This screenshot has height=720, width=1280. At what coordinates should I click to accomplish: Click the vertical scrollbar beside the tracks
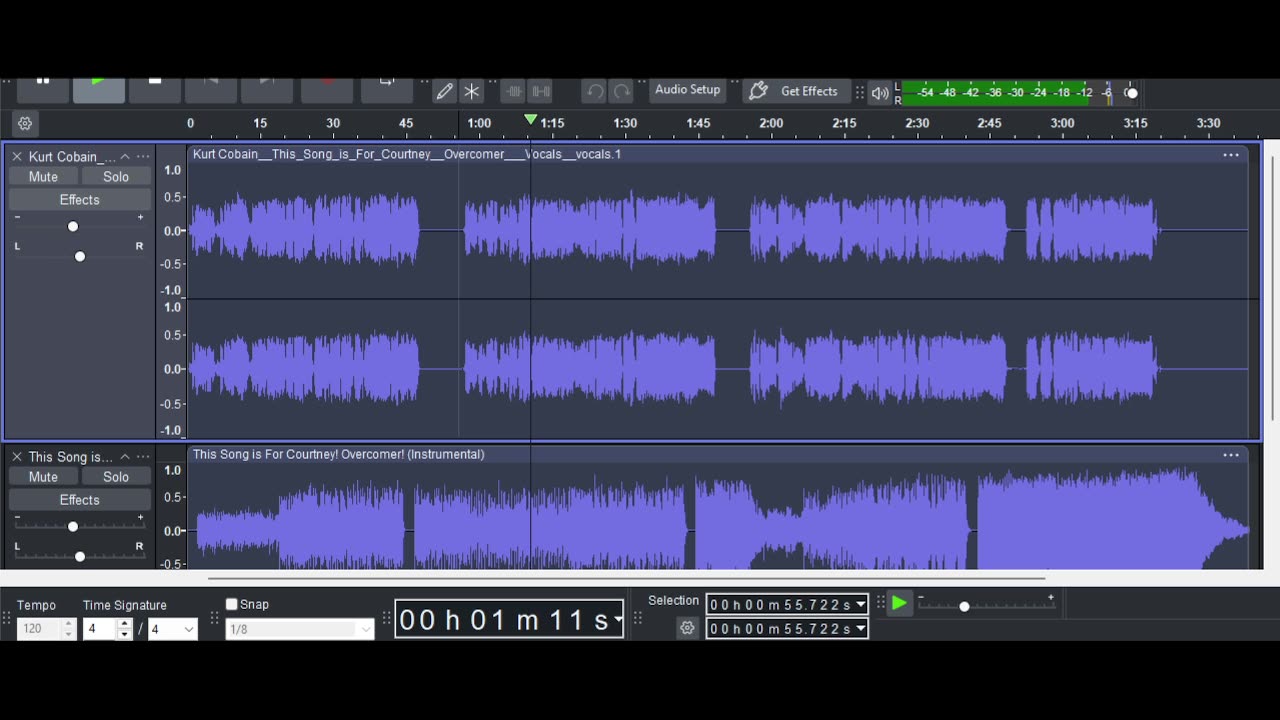coord(1273,287)
